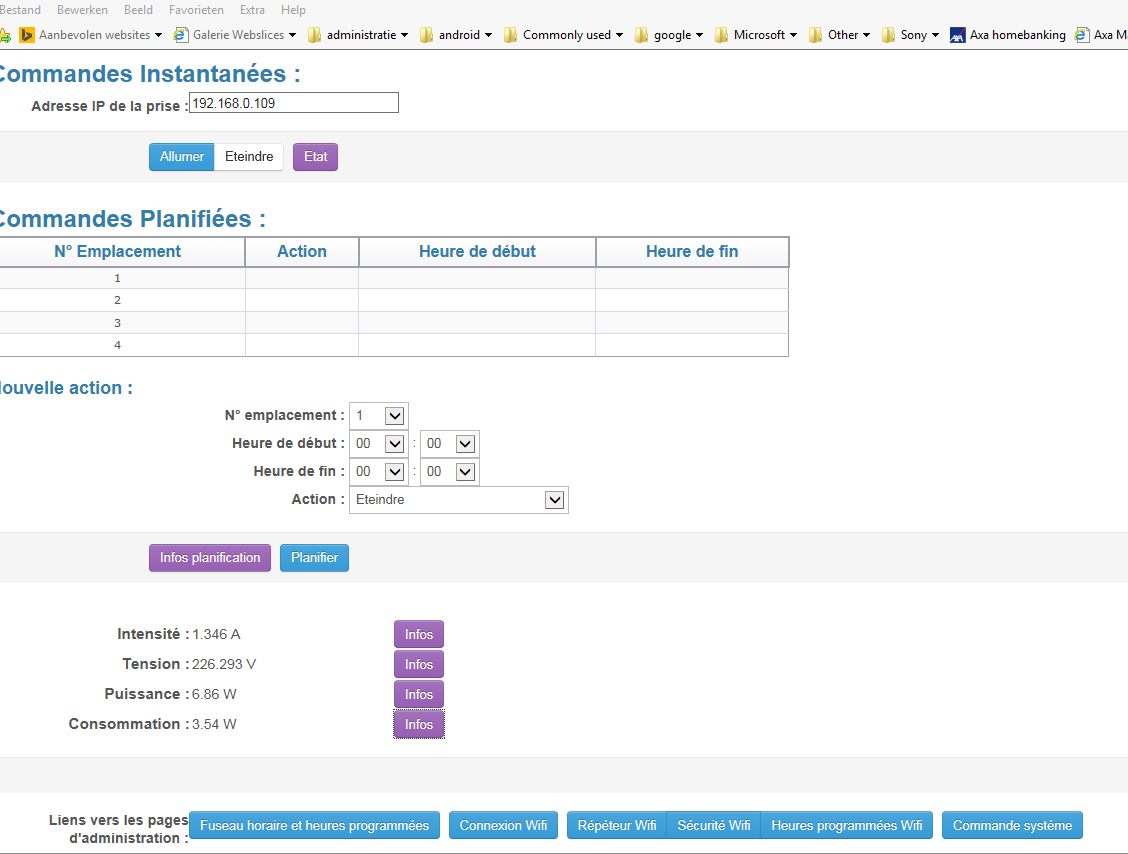
Task: Open the Favorieten menu
Action: [196, 10]
